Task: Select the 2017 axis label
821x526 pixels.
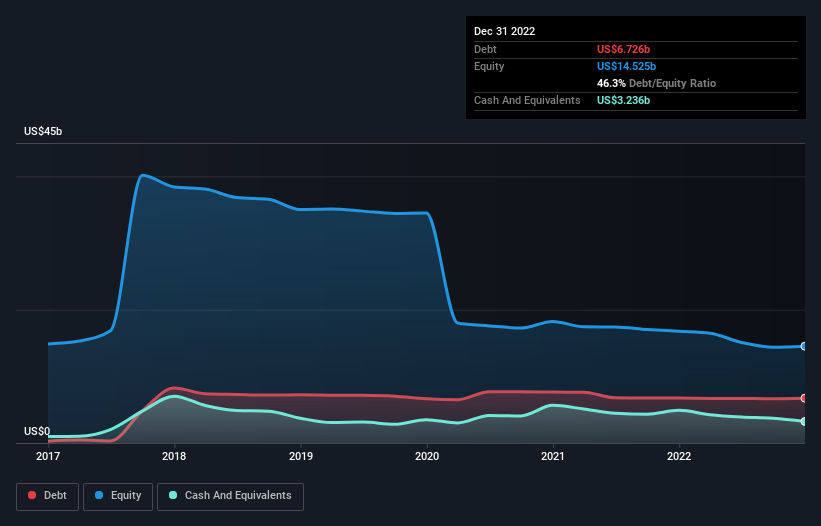Action: [x=48, y=456]
